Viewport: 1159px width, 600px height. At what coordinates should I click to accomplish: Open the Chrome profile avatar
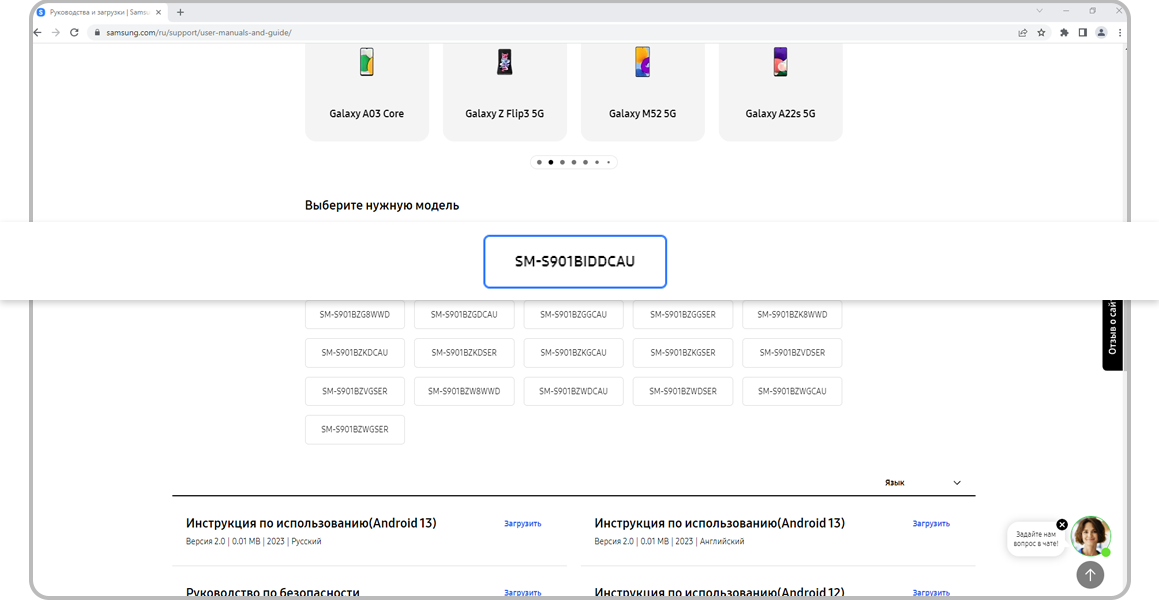coord(1101,33)
